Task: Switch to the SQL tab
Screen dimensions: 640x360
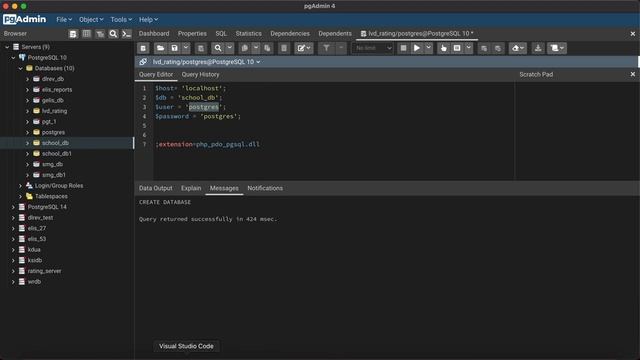Action: 221,33
